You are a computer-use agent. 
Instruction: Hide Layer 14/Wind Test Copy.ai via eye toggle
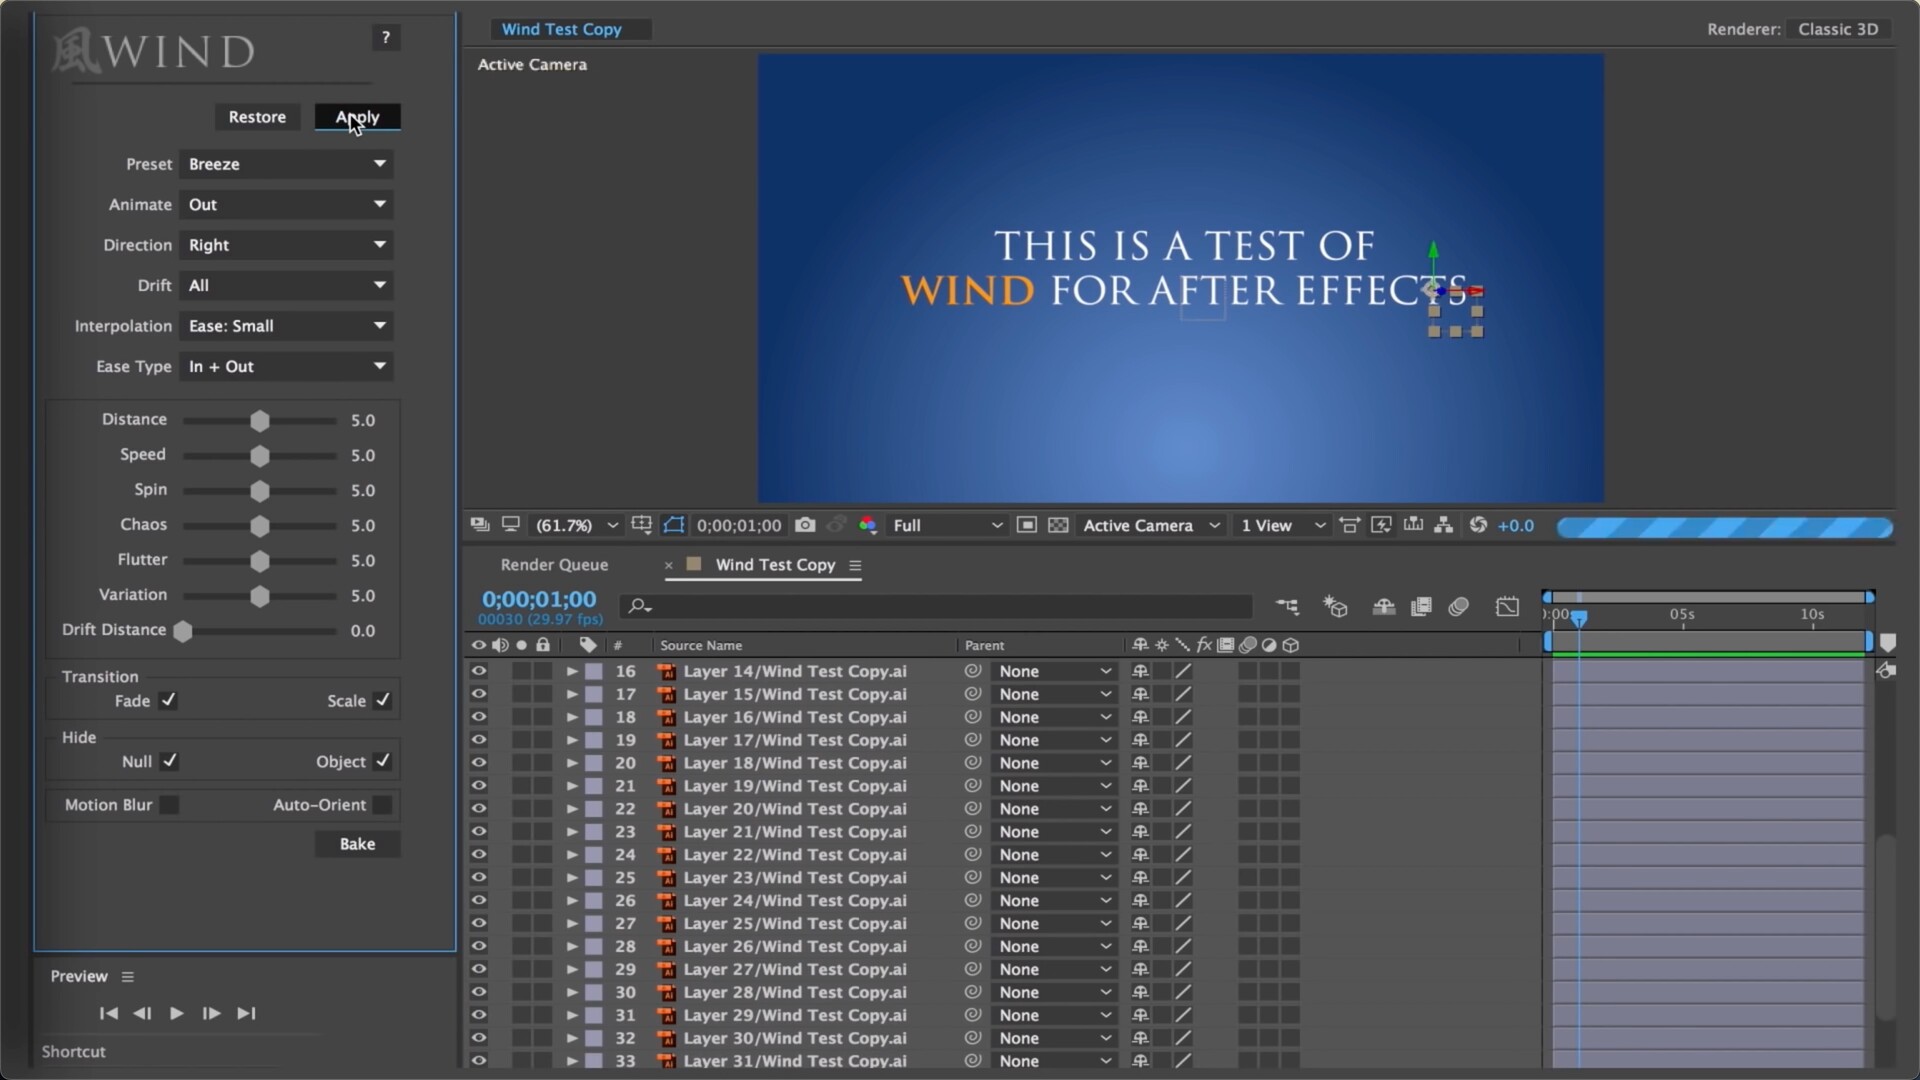click(479, 671)
